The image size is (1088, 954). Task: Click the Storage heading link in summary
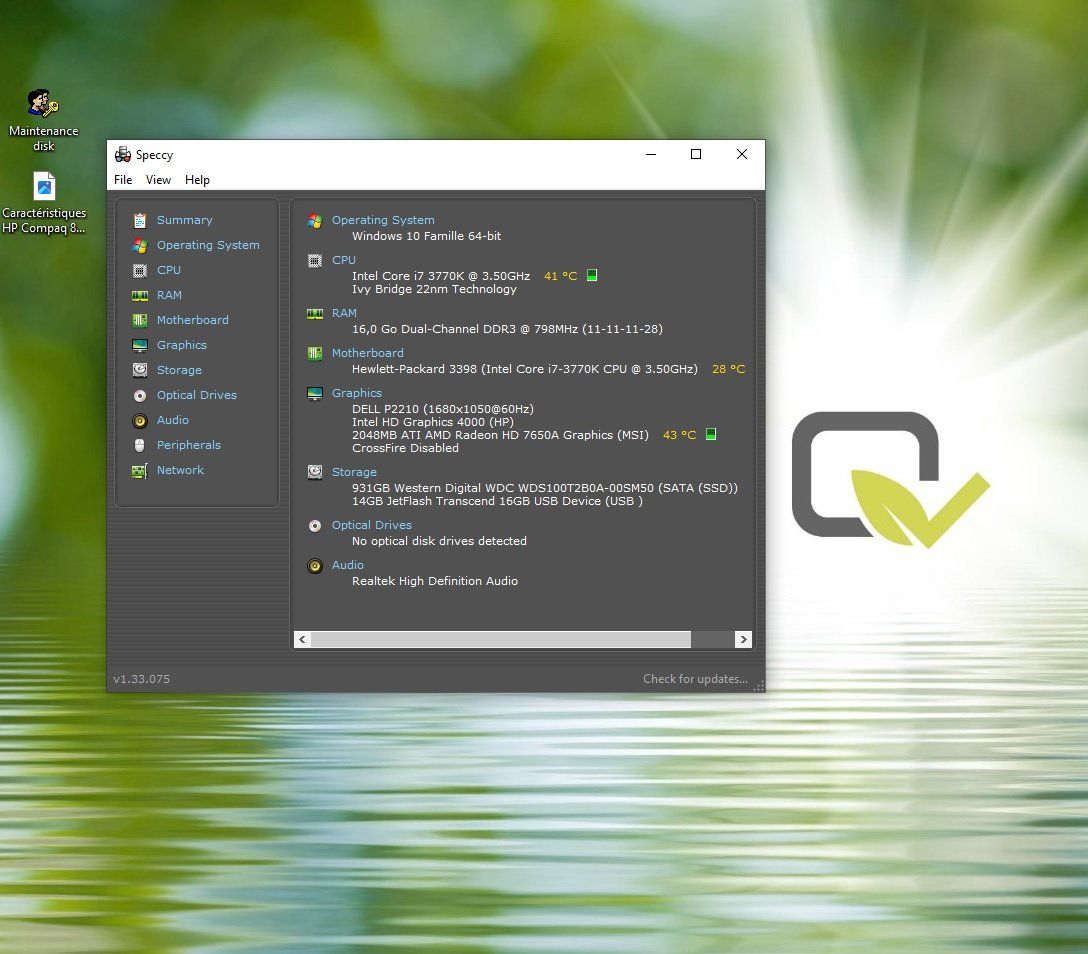[x=354, y=472]
